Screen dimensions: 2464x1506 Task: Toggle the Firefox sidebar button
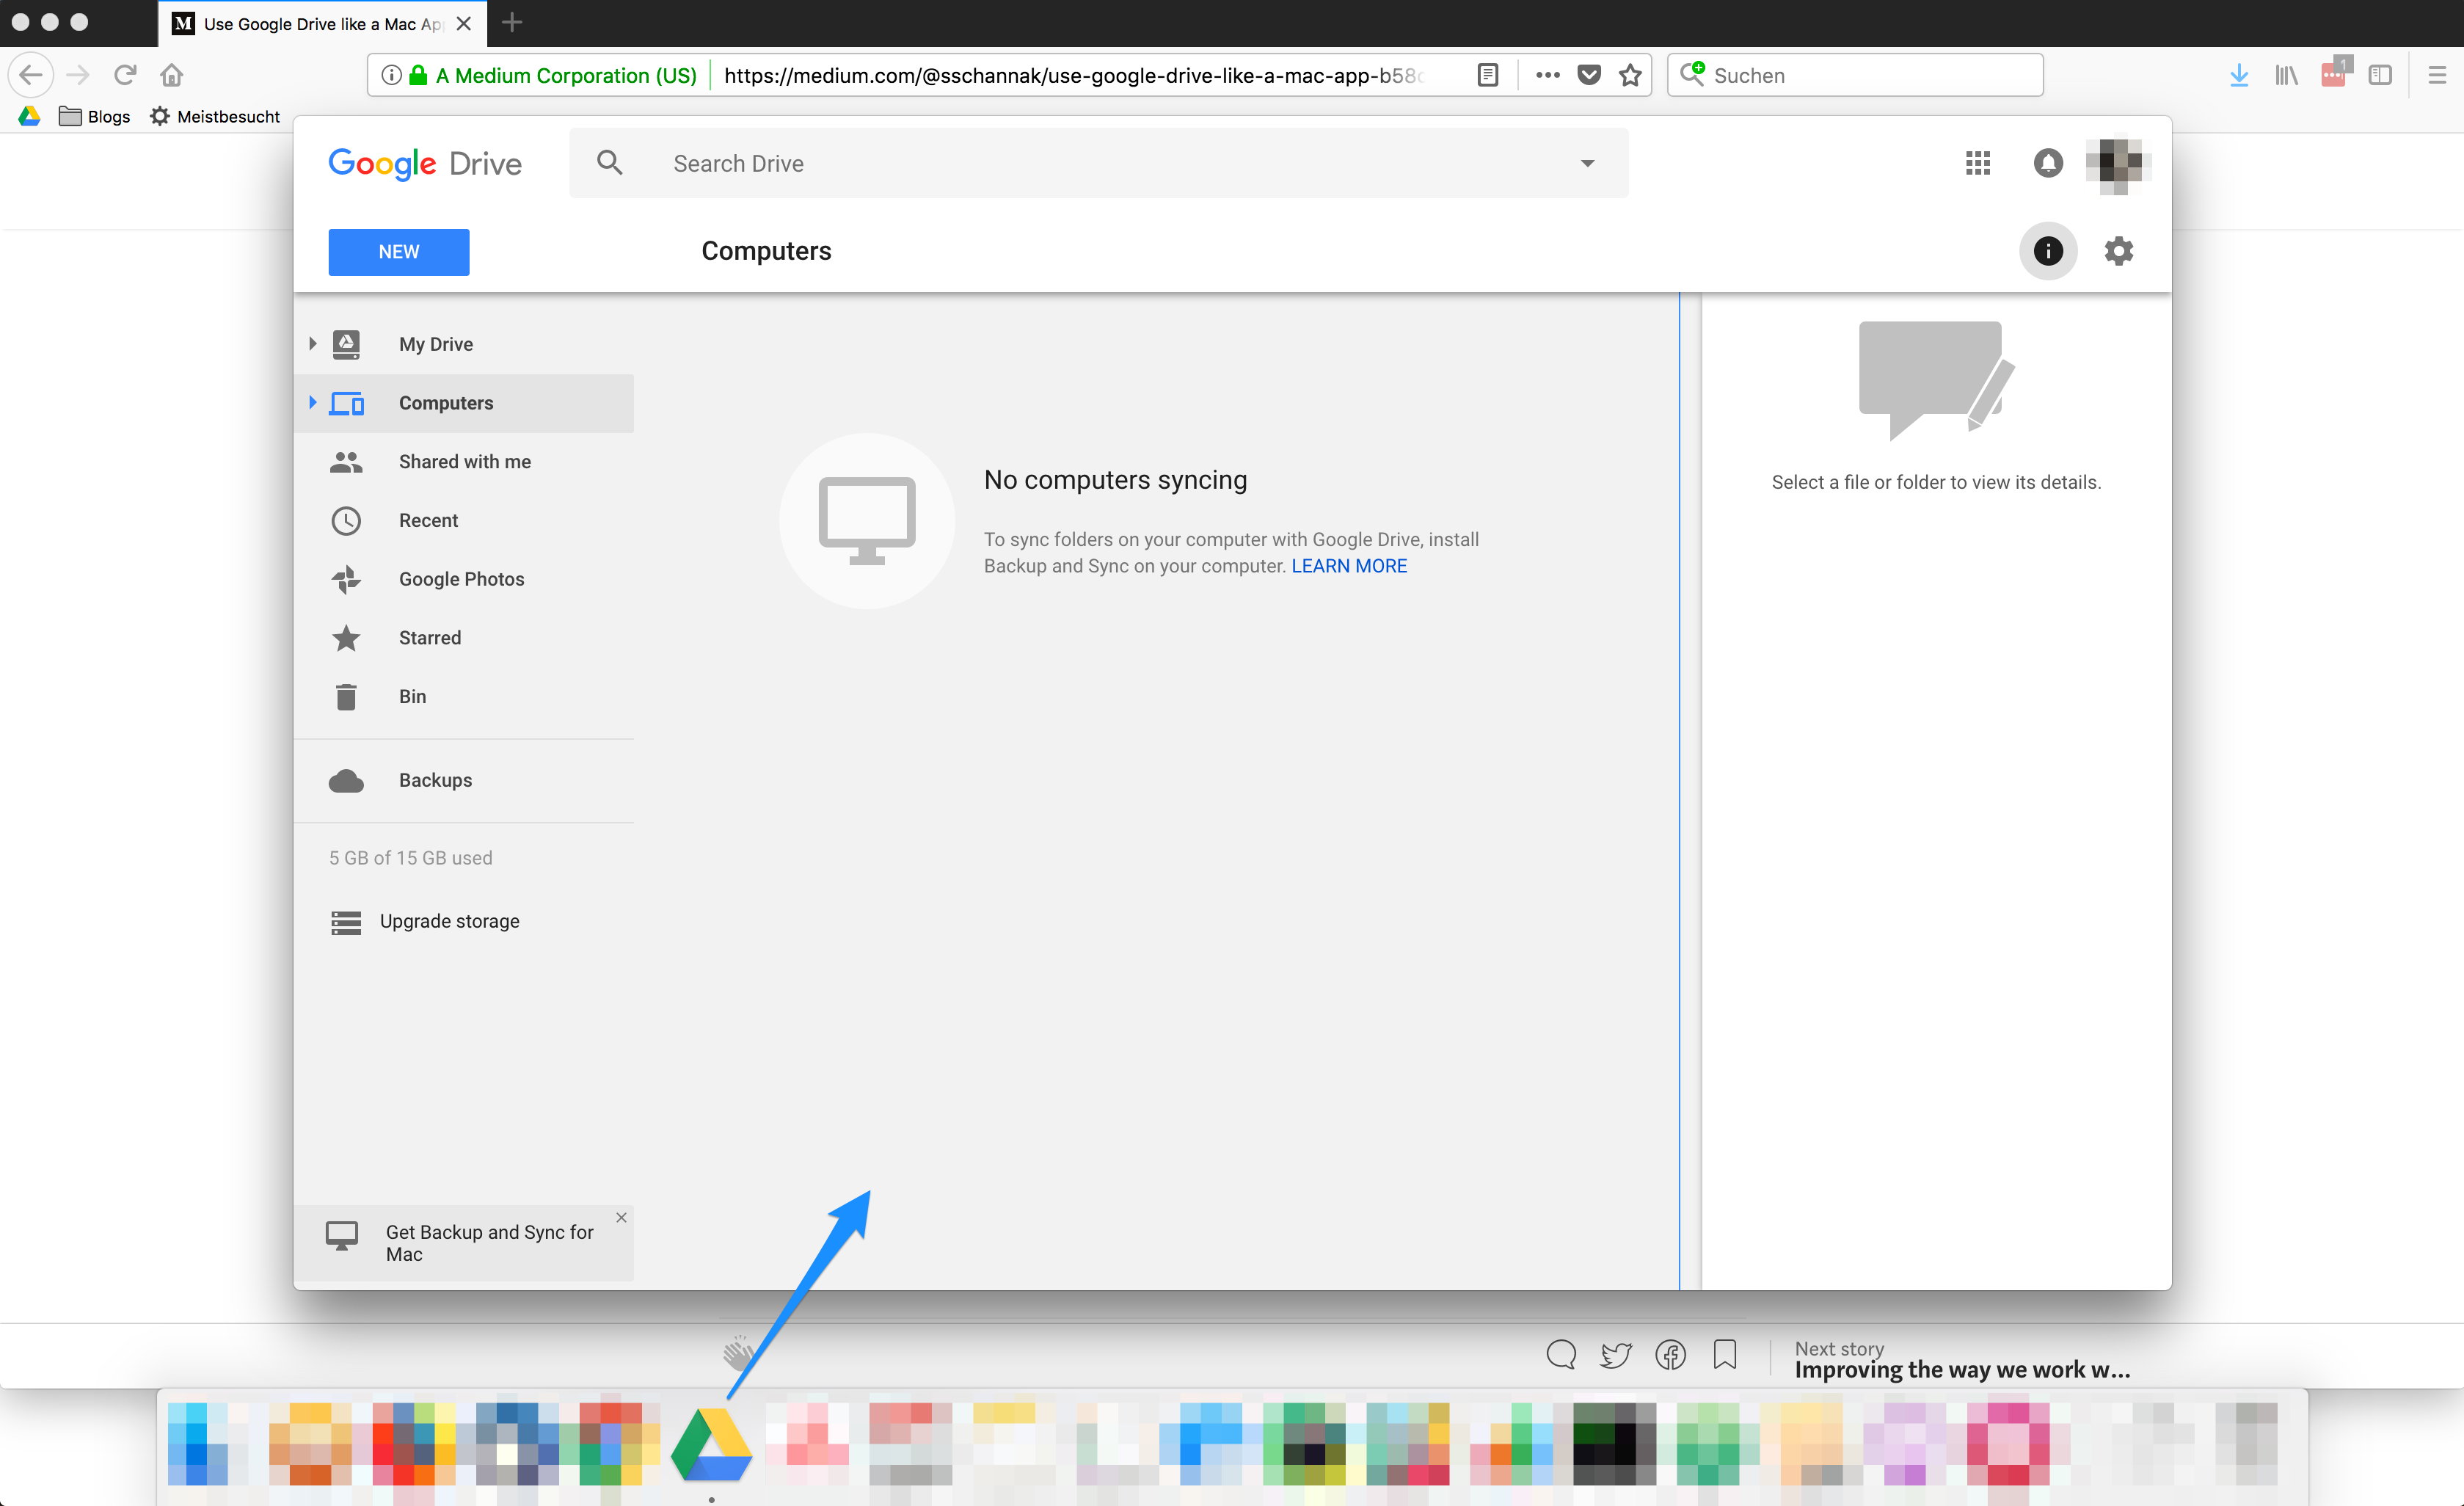point(2379,75)
